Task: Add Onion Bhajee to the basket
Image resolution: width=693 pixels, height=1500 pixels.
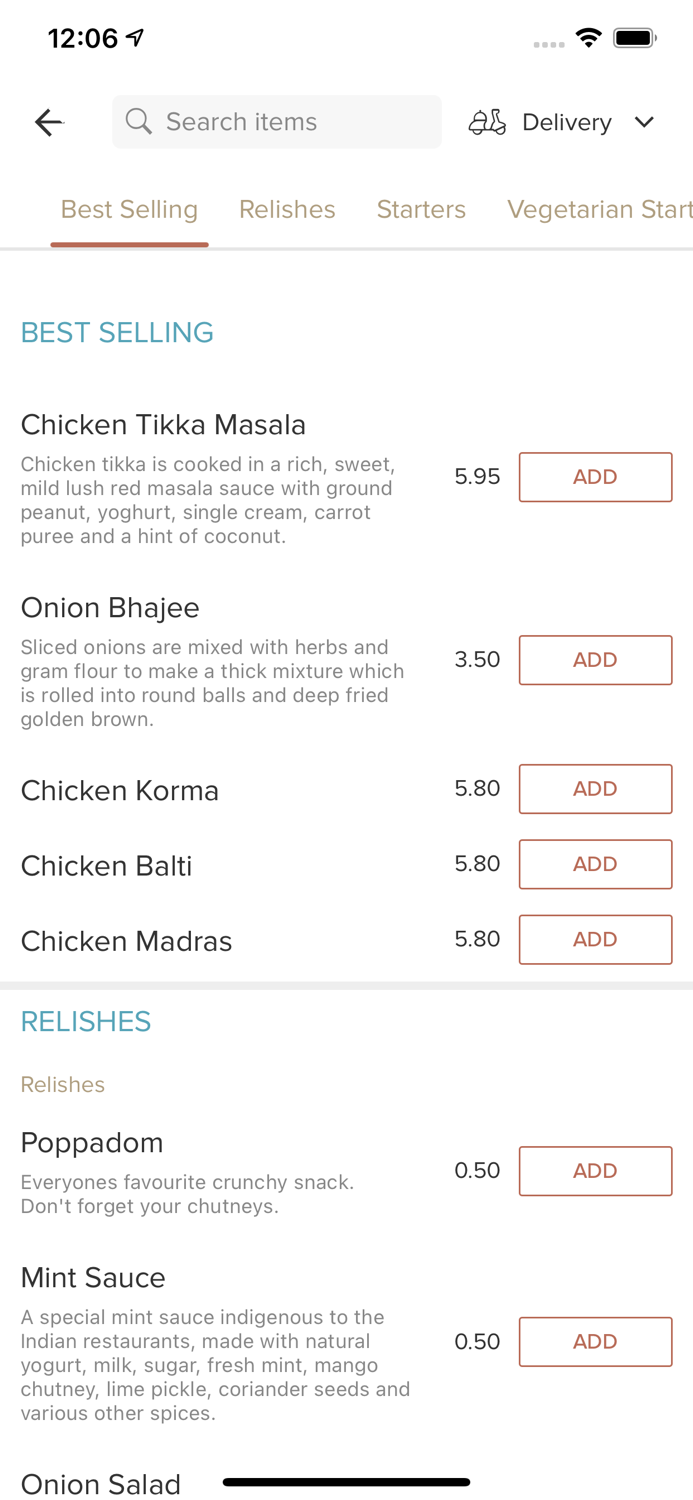Action: click(x=595, y=660)
